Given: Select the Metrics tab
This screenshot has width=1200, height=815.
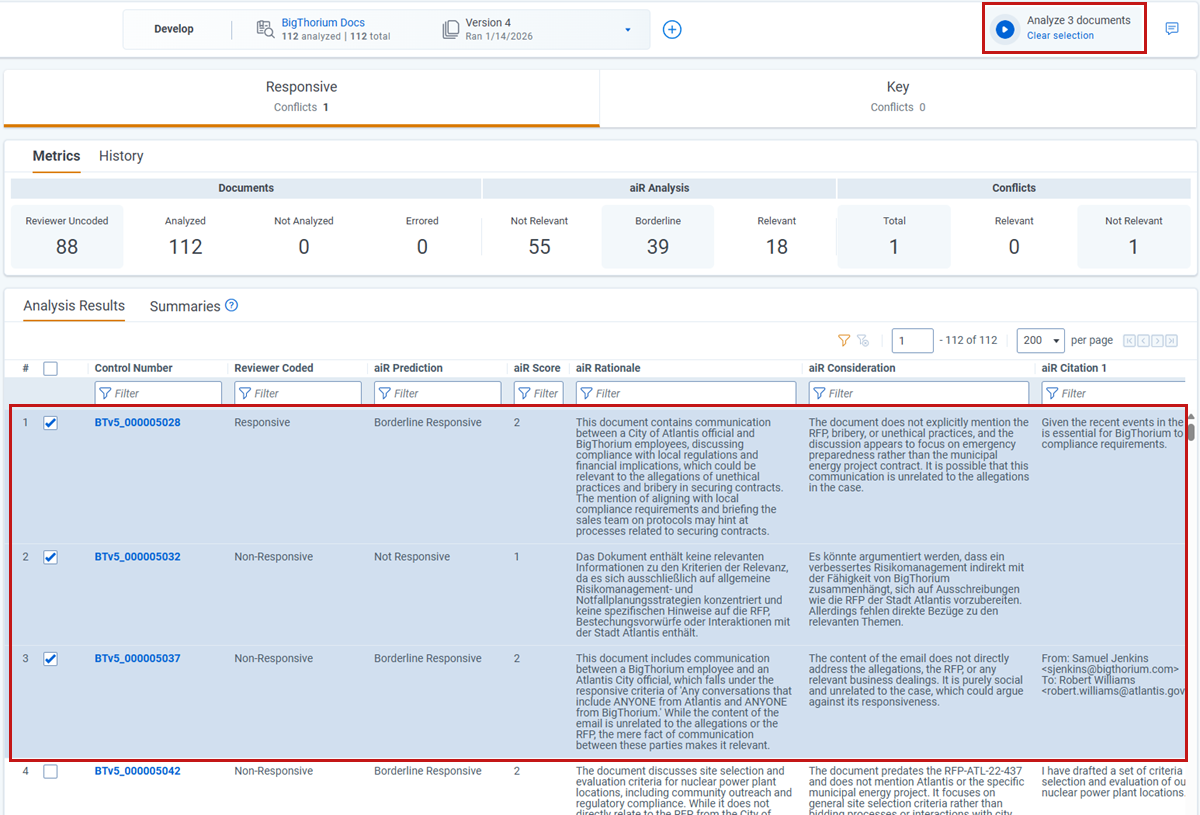Looking at the screenshot, I should 56,156.
